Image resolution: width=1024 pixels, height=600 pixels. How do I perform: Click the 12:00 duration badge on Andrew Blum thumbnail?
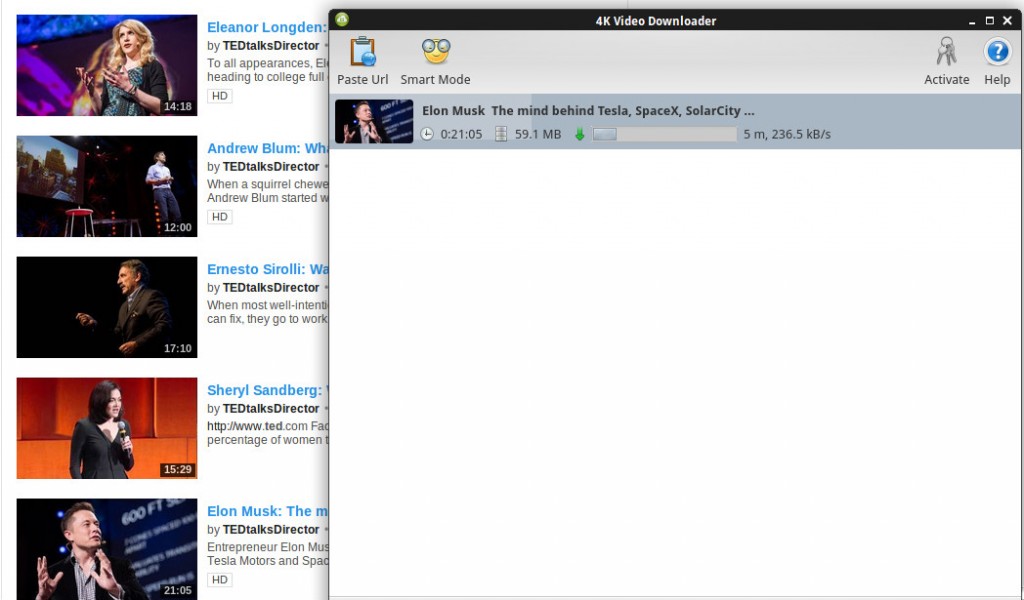pyautogui.click(x=178, y=227)
